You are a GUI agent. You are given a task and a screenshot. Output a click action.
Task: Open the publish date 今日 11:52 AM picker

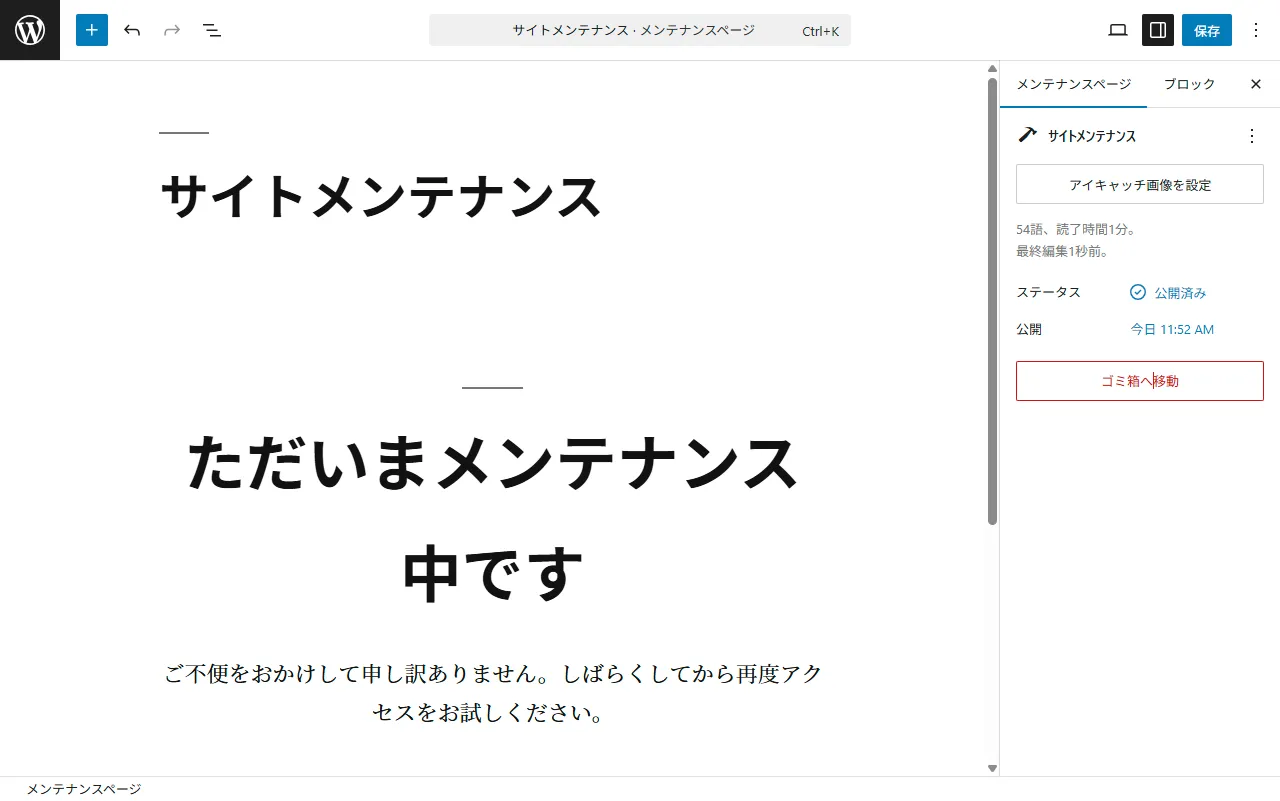pyautogui.click(x=1172, y=329)
